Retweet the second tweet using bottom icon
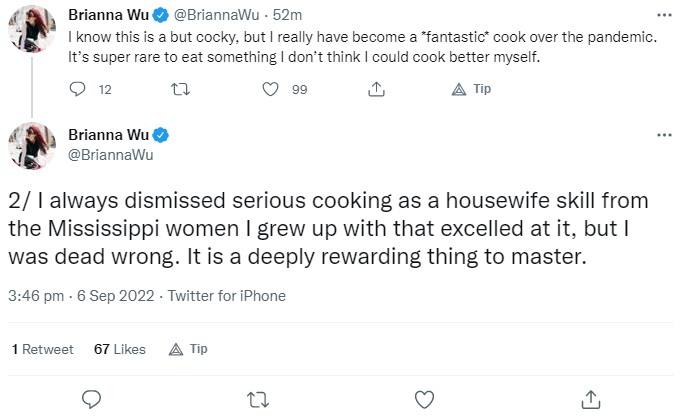 pyautogui.click(x=258, y=400)
